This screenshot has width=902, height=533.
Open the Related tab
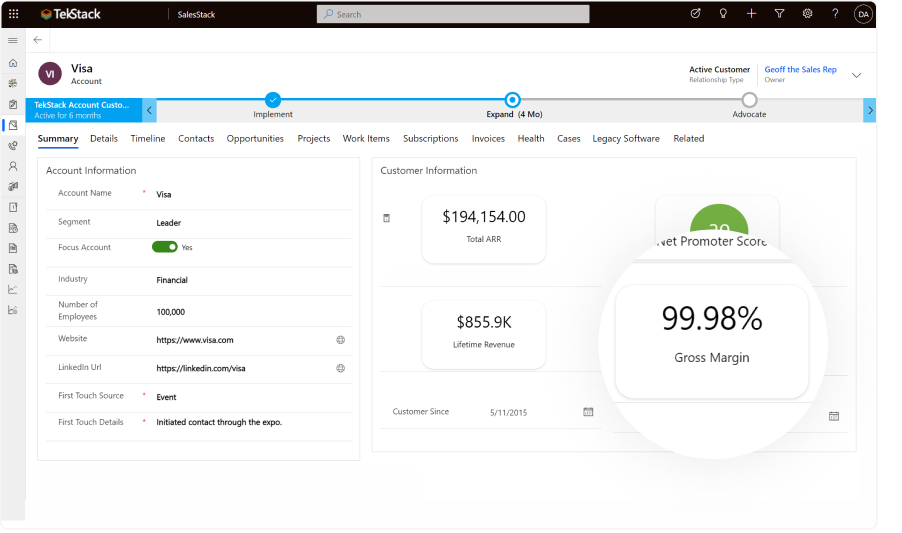point(689,139)
